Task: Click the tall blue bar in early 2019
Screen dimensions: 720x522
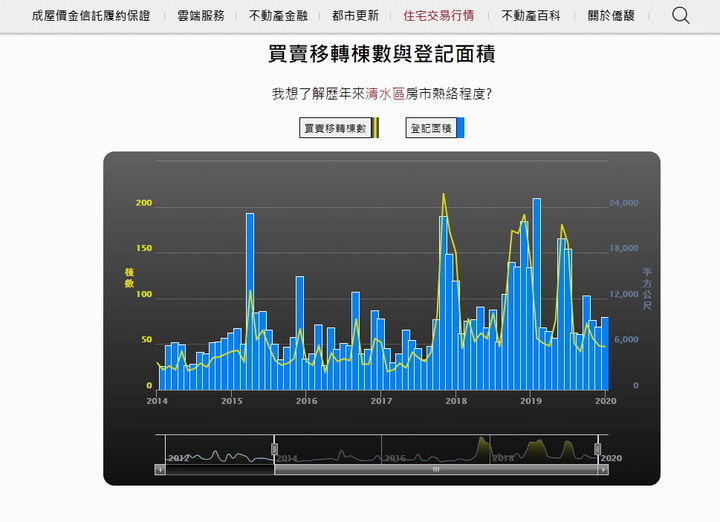Action: pos(537,294)
